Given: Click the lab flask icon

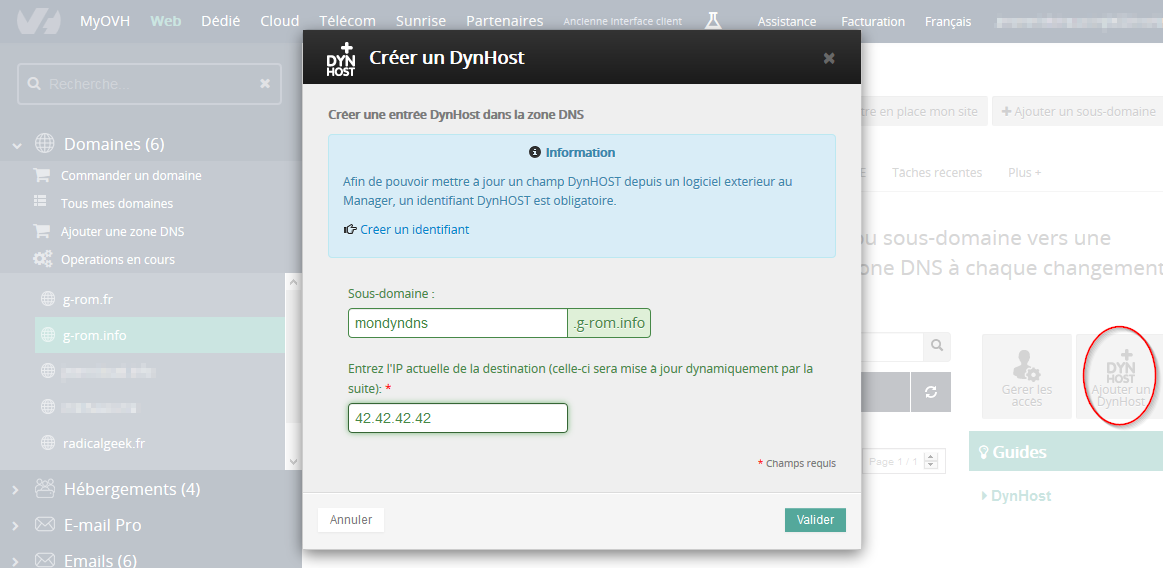Looking at the screenshot, I should (713, 21).
